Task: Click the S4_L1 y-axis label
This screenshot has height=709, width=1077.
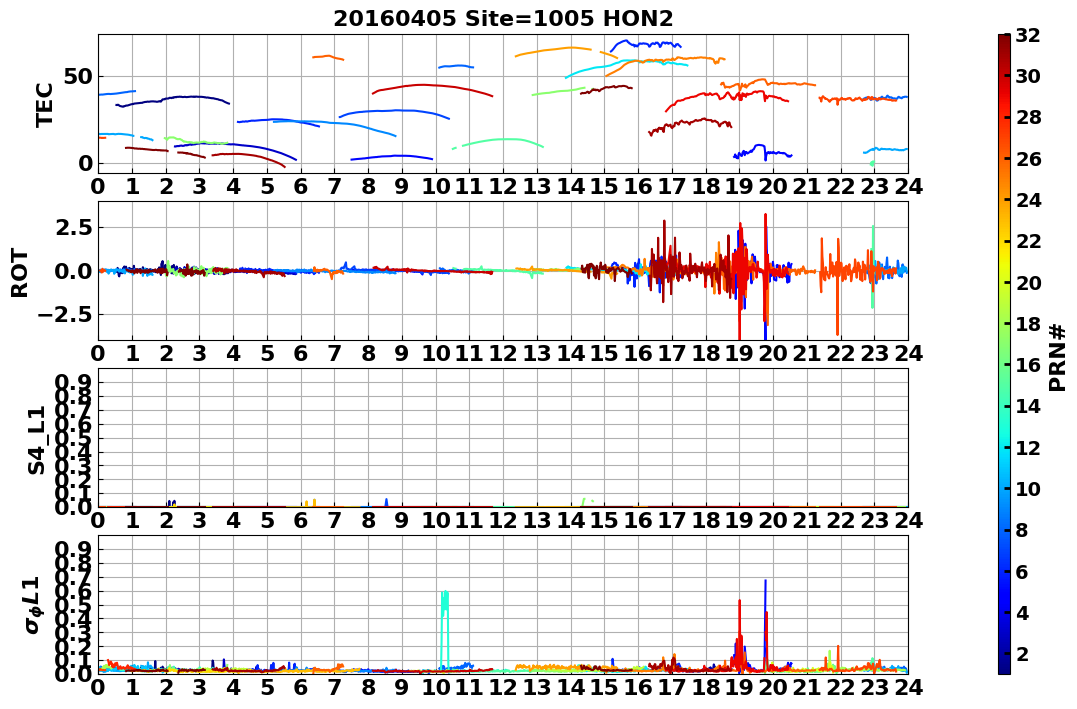Action: pos(36,440)
